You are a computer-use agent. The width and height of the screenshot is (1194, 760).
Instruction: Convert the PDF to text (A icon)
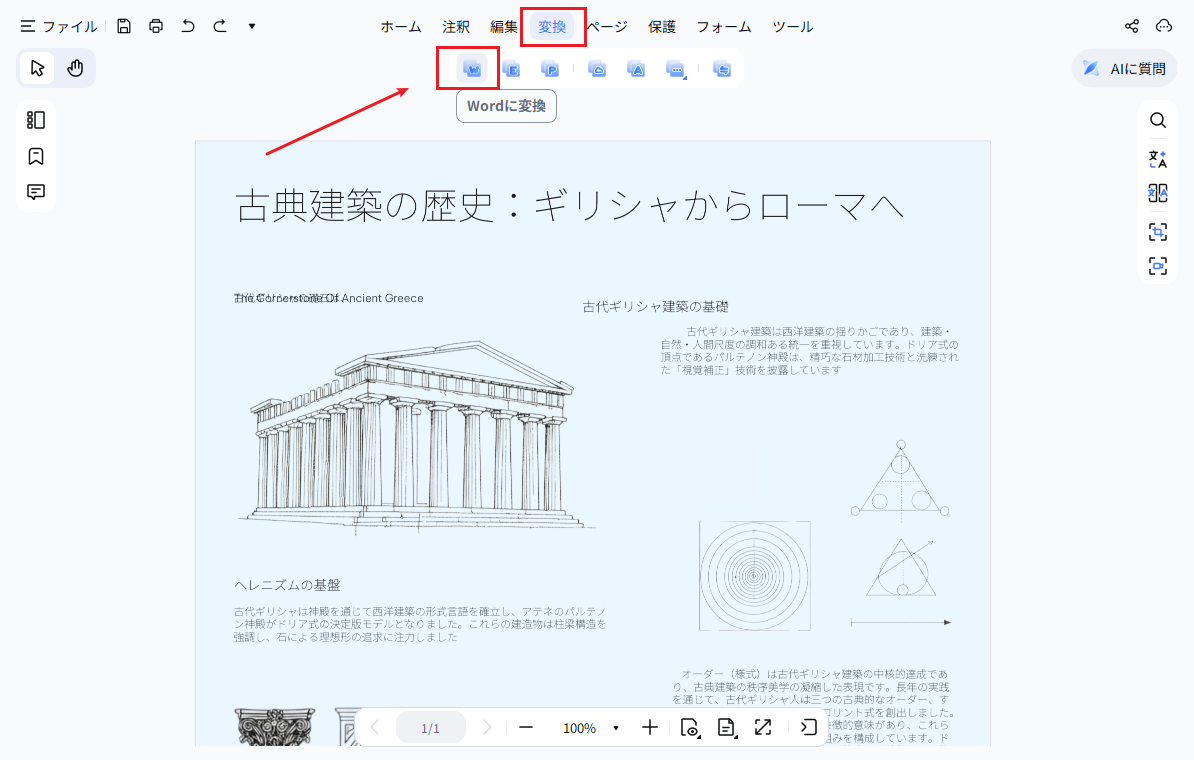[x=636, y=69]
